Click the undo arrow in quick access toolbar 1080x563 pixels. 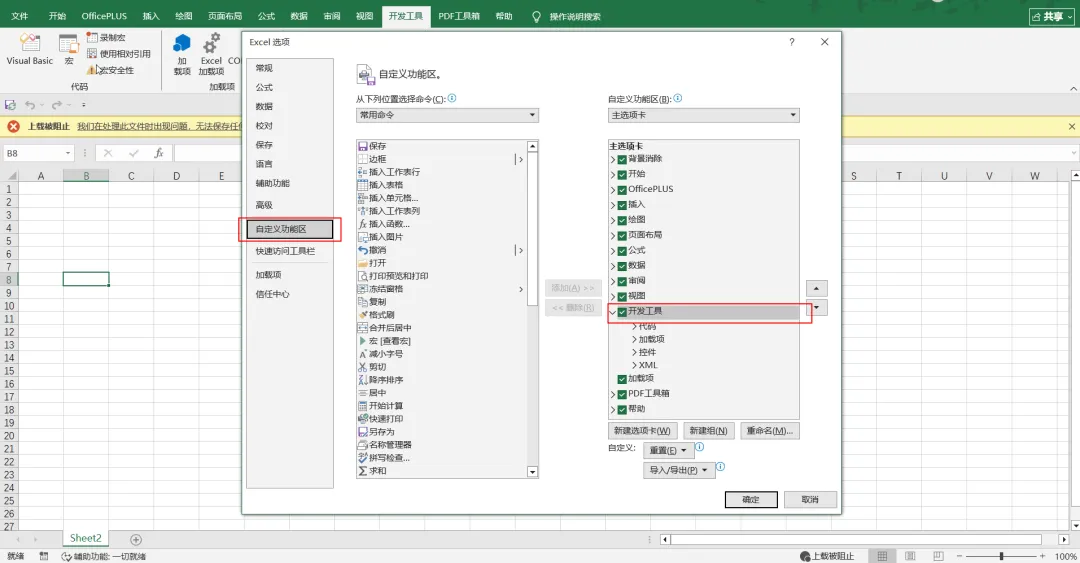pos(30,105)
